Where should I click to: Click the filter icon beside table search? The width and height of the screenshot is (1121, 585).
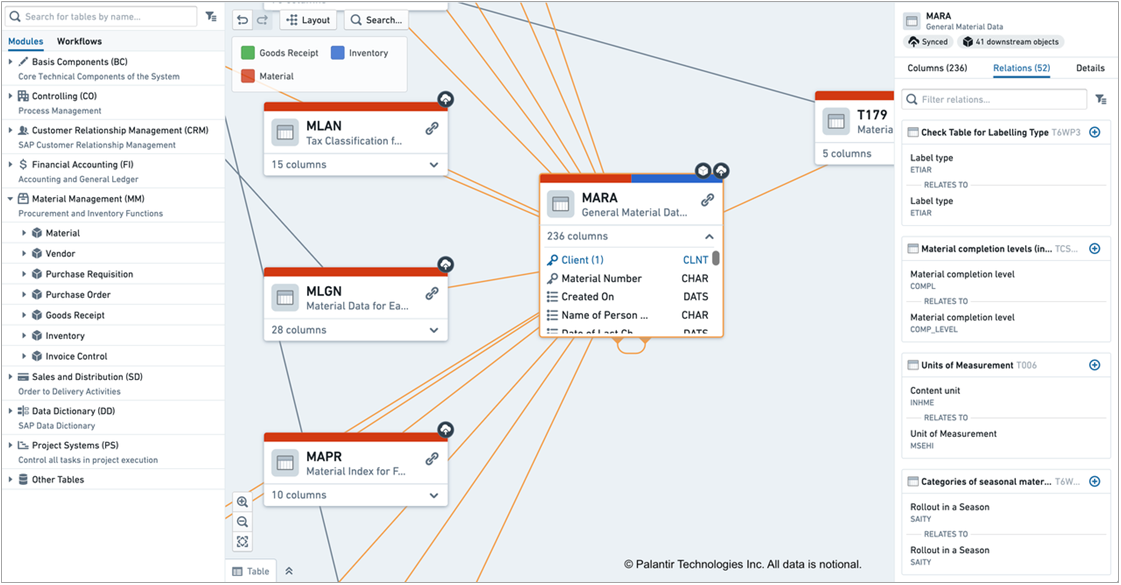tap(211, 16)
